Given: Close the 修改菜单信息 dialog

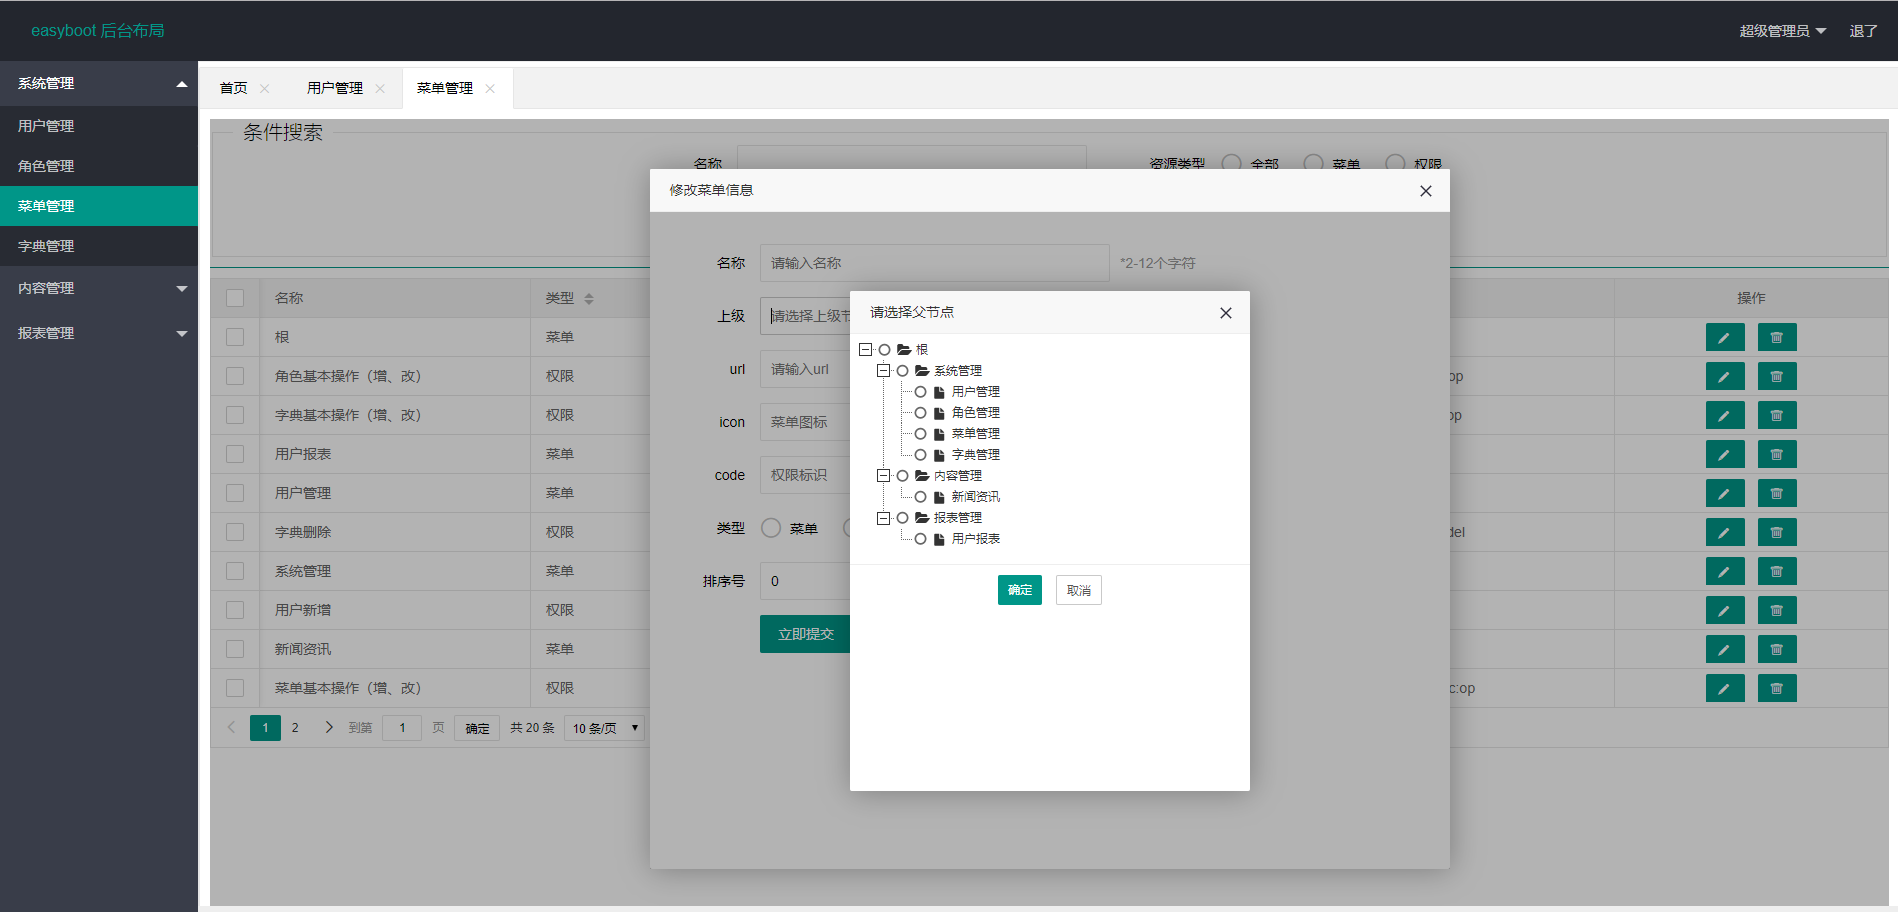Looking at the screenshot, I should (1426, 191).
